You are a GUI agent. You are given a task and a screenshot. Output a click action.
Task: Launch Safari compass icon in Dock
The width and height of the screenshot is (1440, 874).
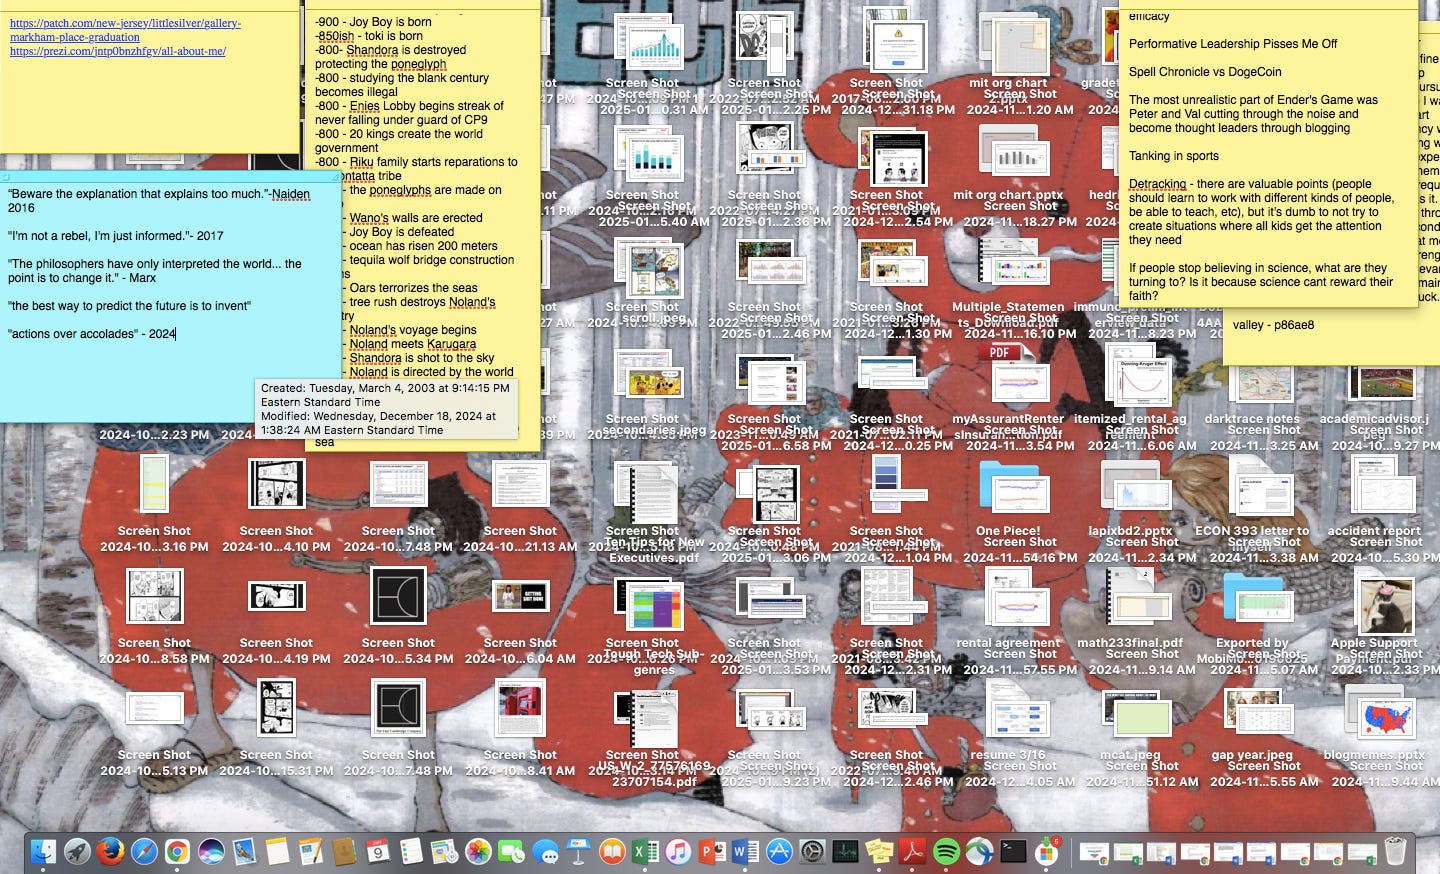[144, 852]
